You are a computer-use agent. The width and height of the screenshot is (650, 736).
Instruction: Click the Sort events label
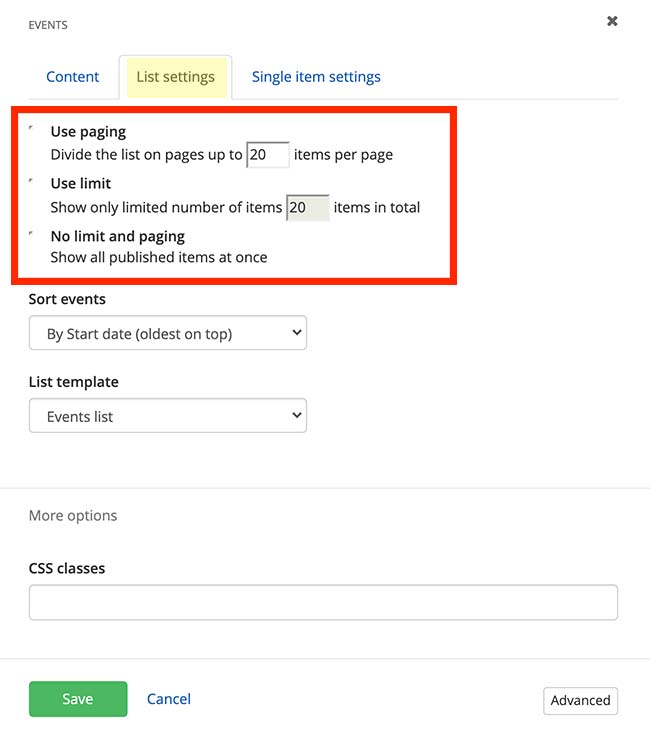click(x=67, y=299)
